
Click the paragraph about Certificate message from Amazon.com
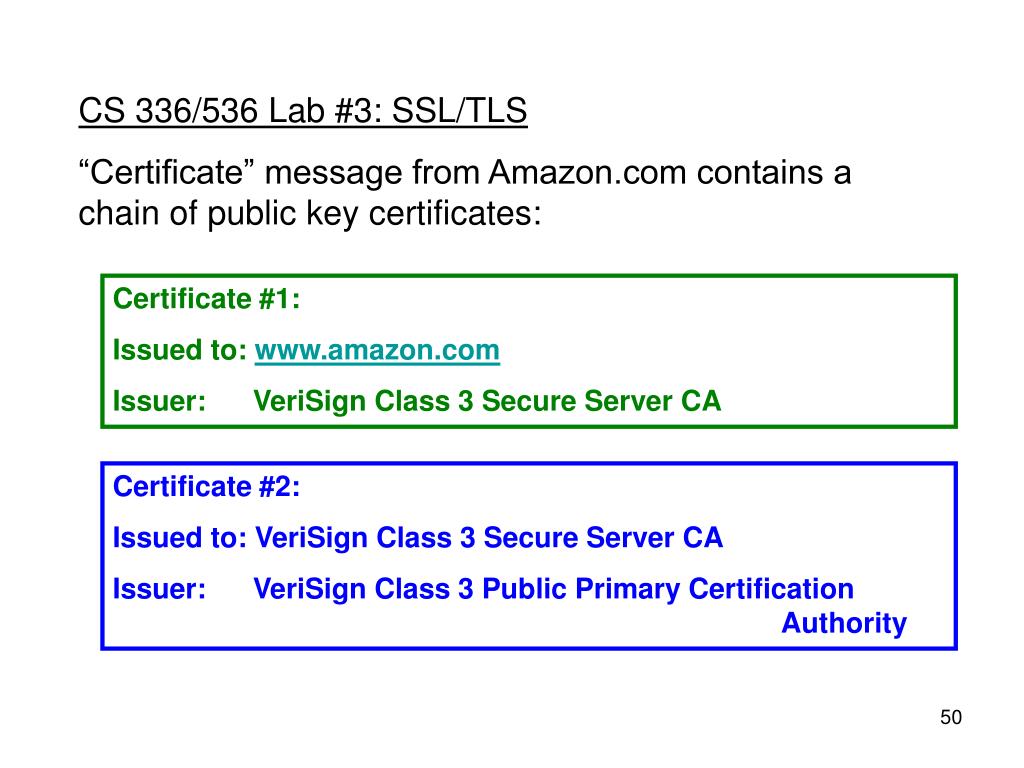[464, 193]
